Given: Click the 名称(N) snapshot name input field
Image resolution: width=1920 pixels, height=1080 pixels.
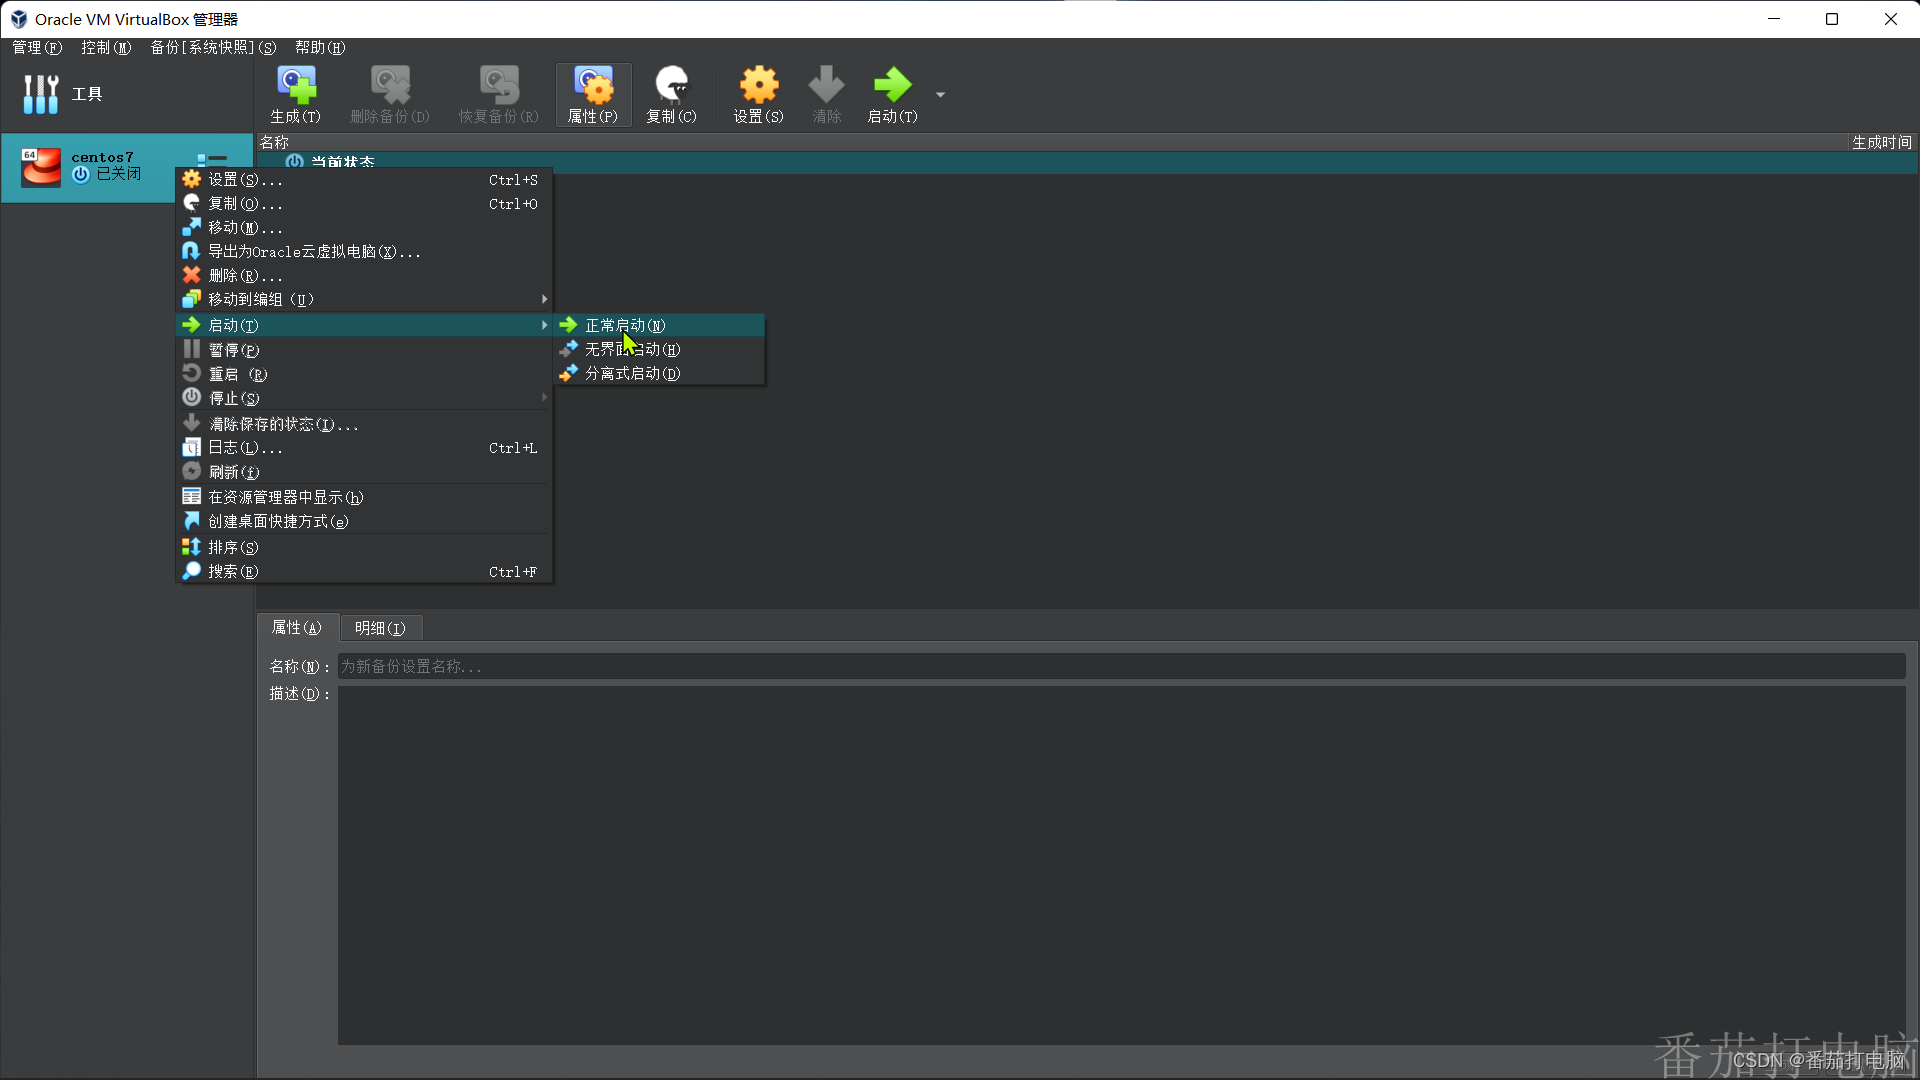Looking at the screenshot, I should tap(1121, 667).
